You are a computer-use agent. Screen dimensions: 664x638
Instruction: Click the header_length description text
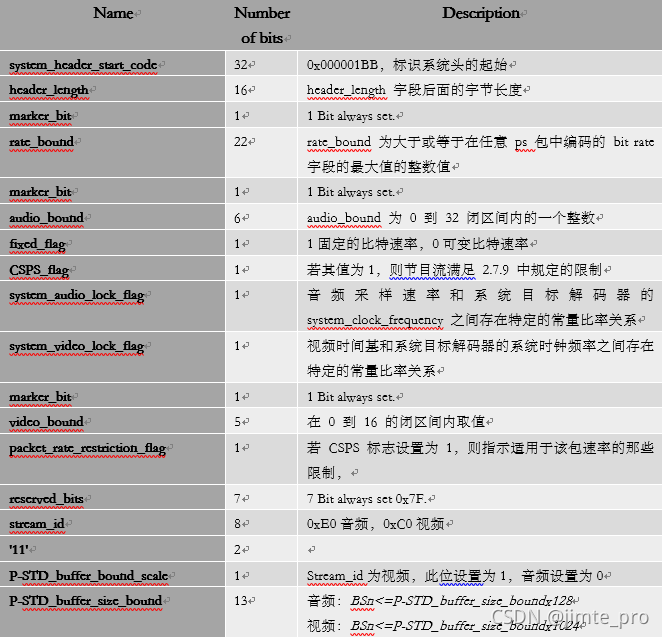[x=414, y=90]
